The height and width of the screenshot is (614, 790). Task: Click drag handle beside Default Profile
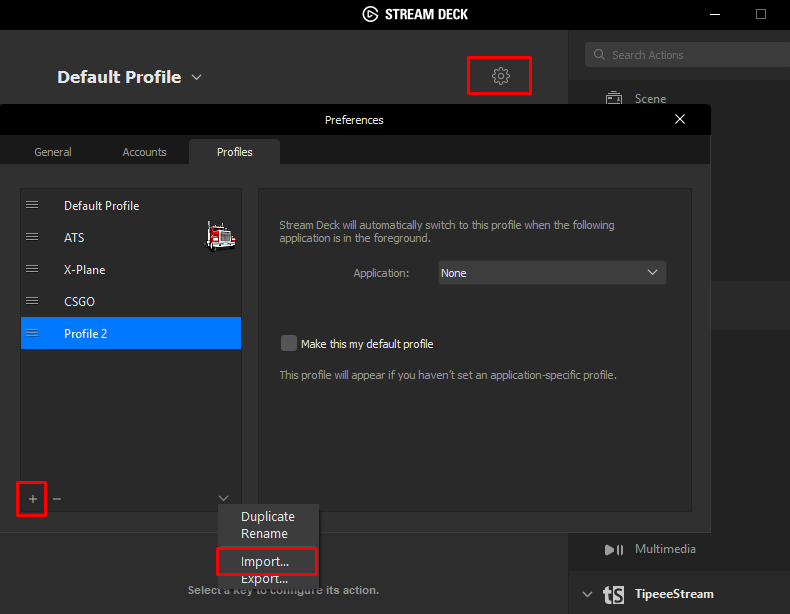(x=32, y=205)
